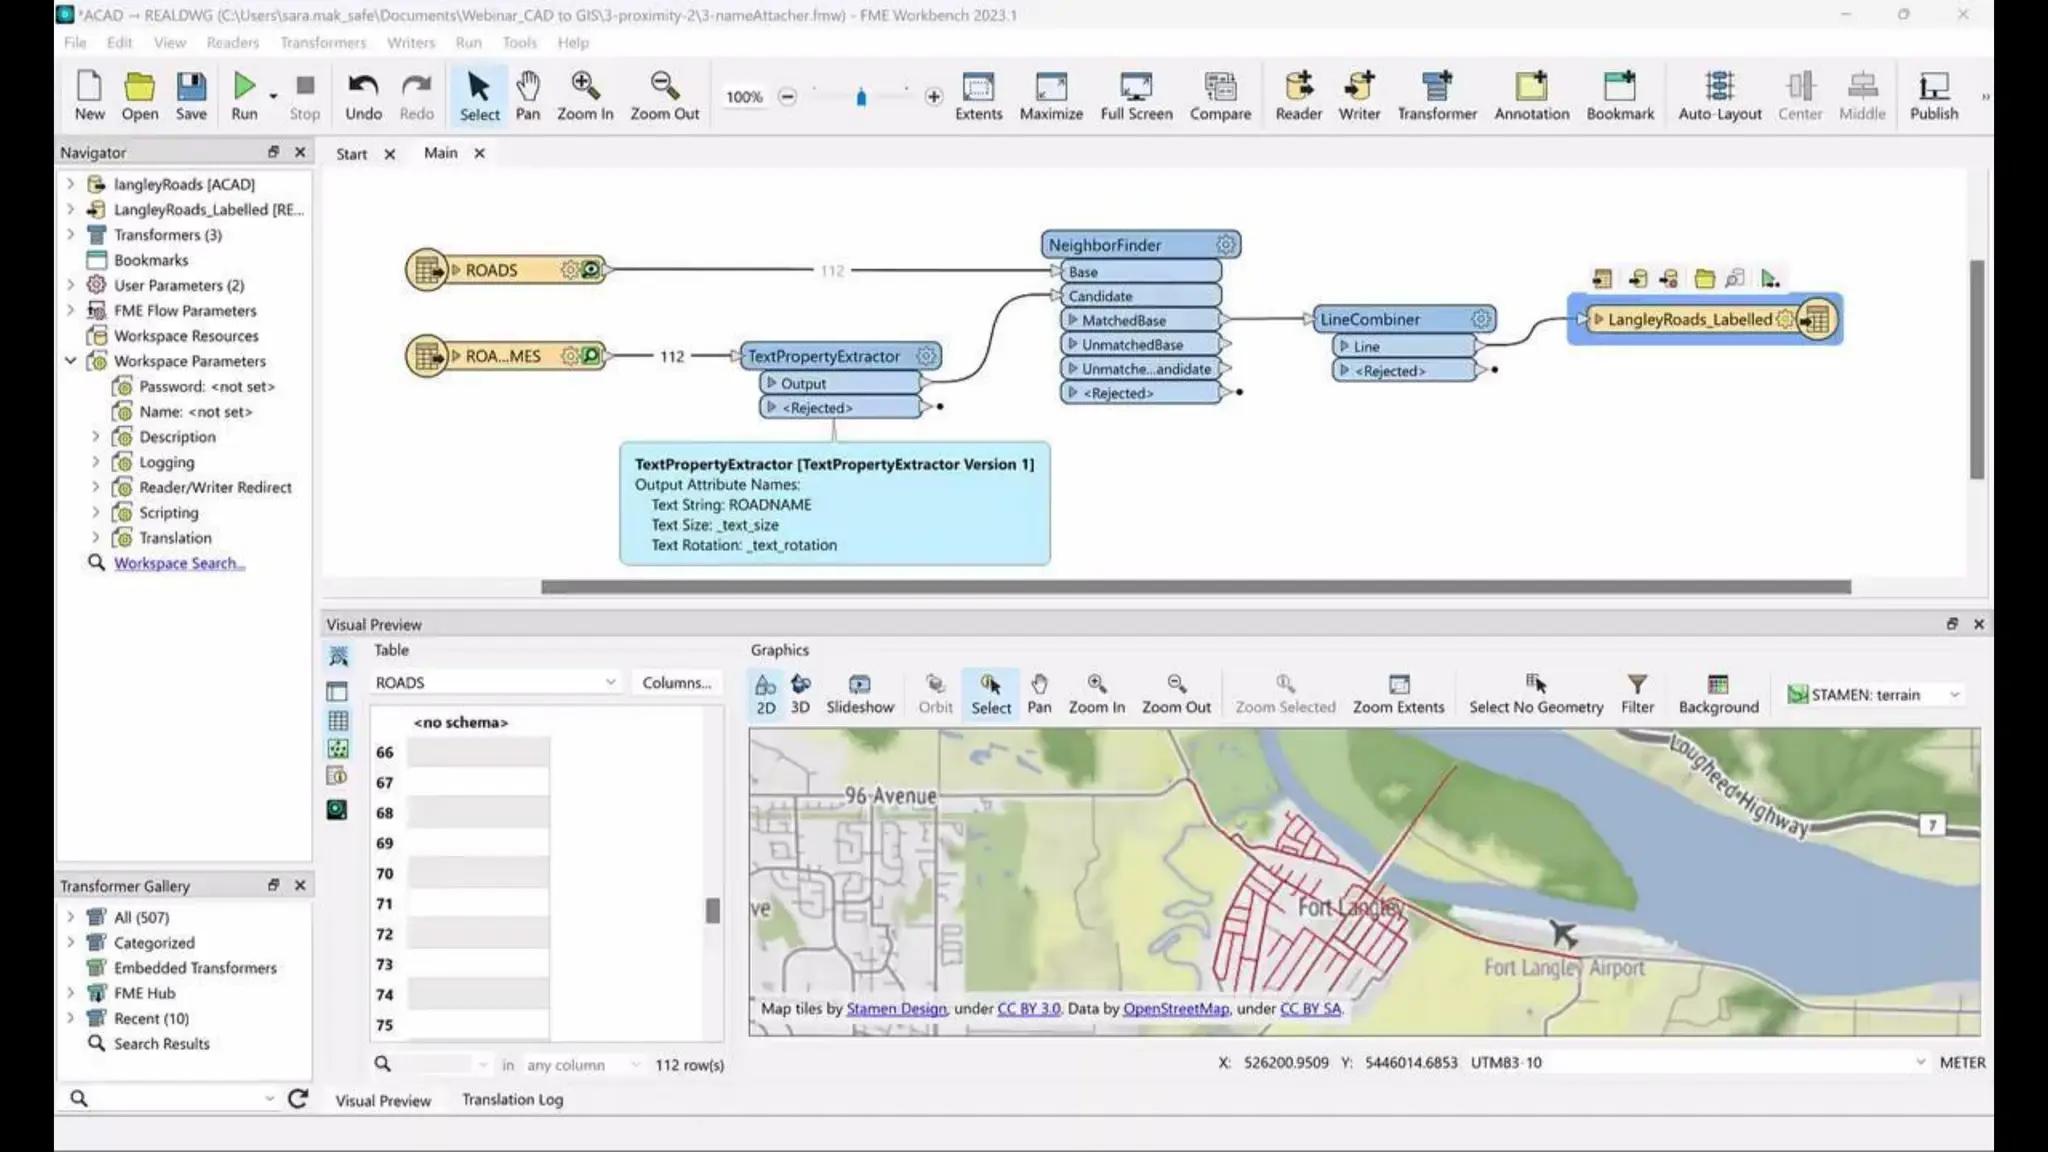Click Slideshow in the Graphics toolbar
2048x1152 pixels.
859,693
